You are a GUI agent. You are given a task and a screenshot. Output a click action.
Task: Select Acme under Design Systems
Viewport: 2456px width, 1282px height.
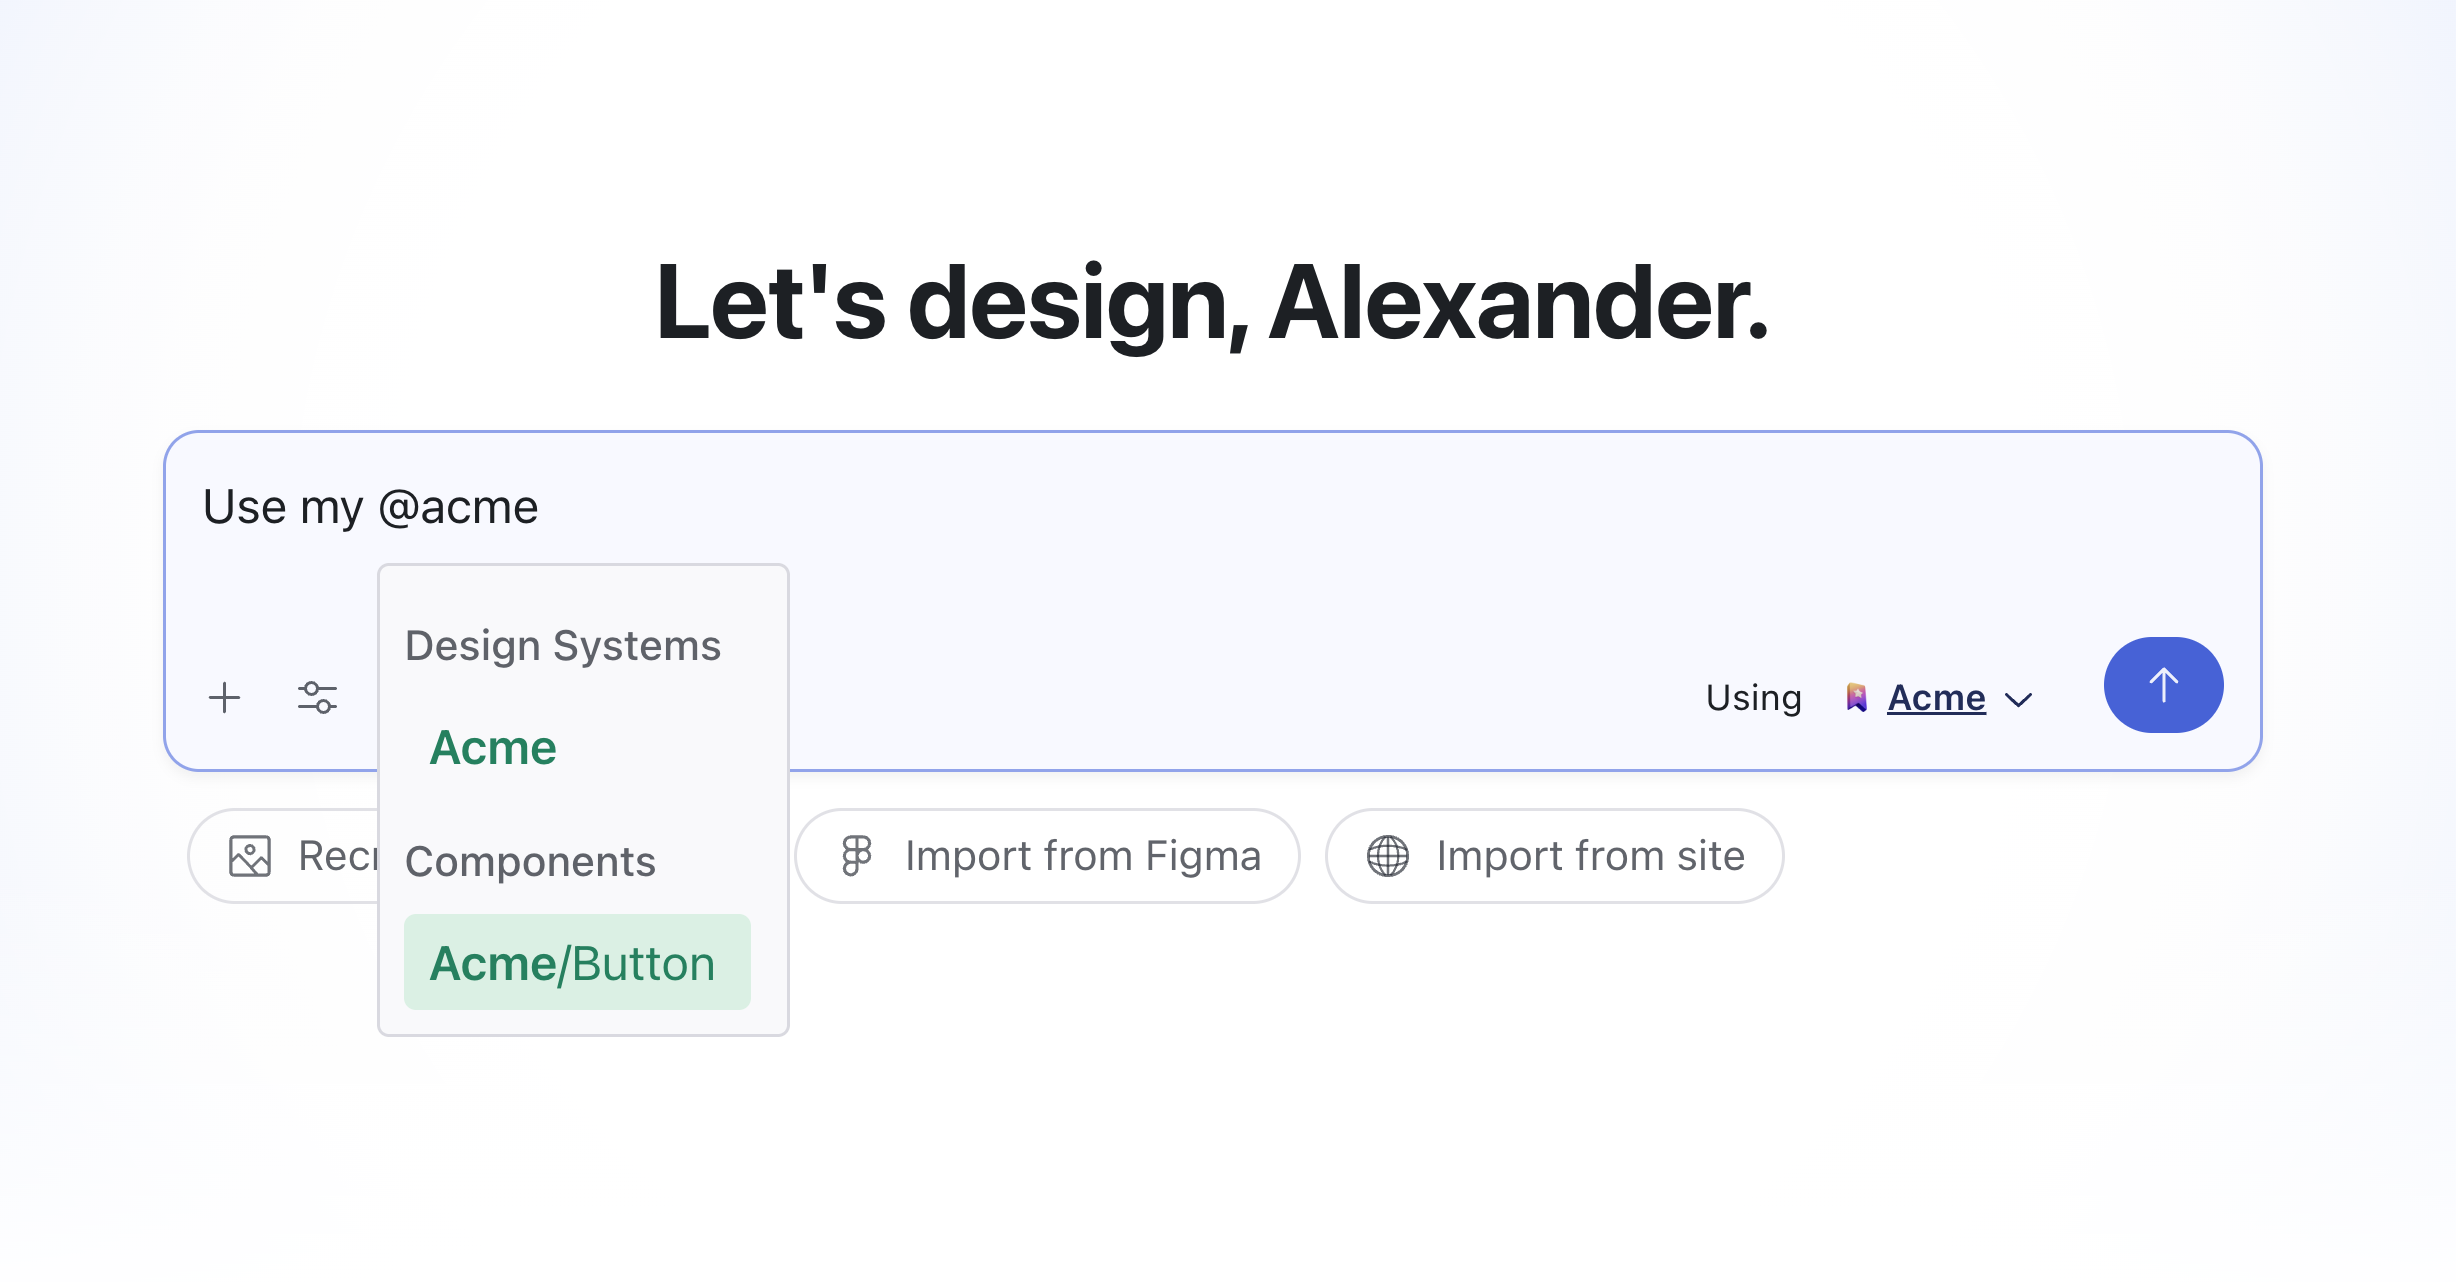point(493,747)
